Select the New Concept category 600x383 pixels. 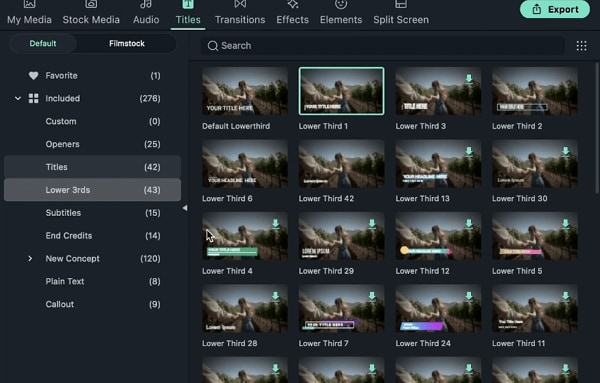[93, 259]
